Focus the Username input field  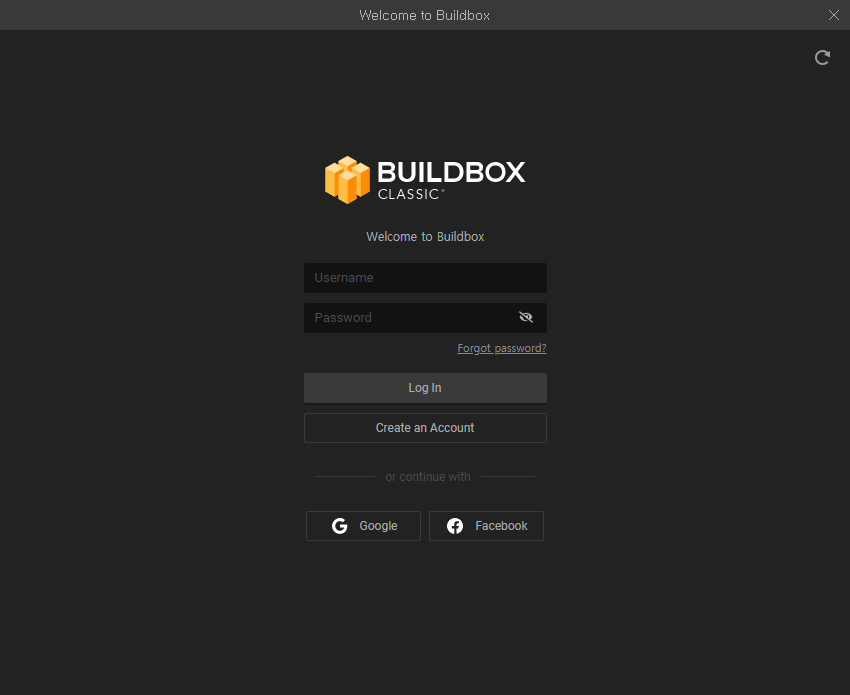click(x=425, y=278)
